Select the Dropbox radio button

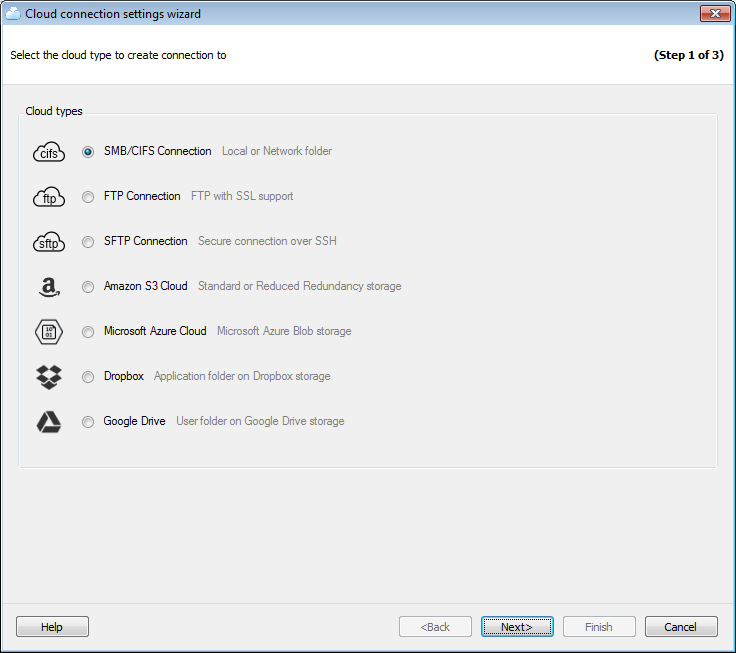tap(88, 377)
